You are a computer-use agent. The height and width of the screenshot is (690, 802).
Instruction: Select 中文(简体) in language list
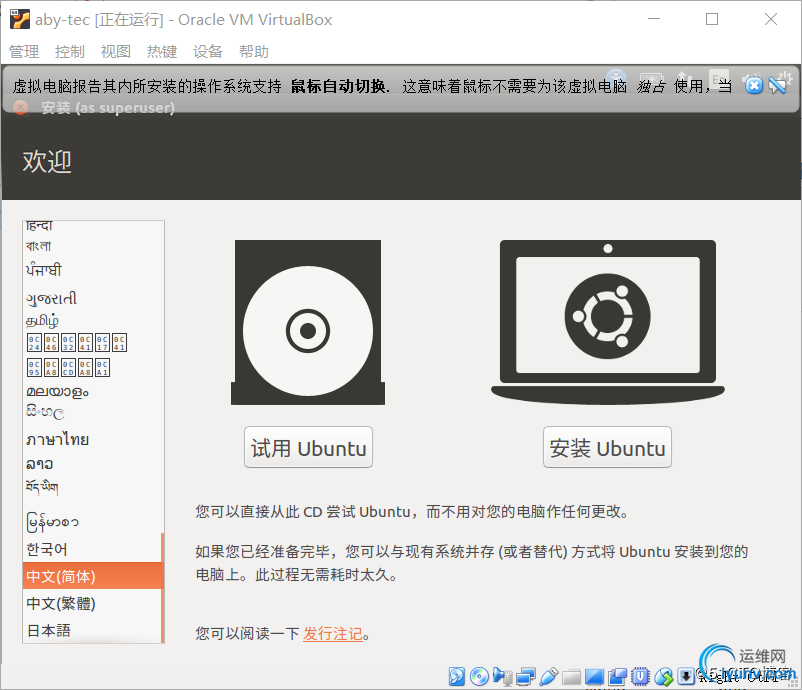92,576
